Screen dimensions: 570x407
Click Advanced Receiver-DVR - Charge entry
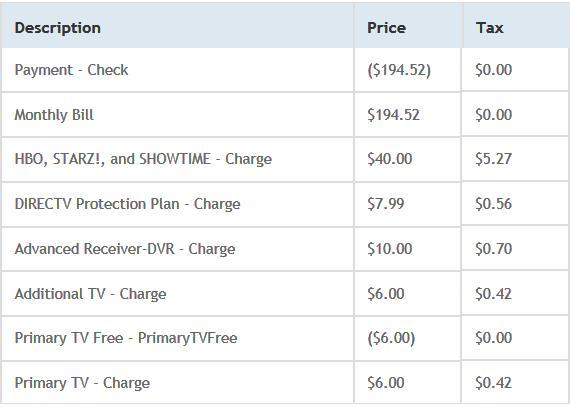coord(125,249)
